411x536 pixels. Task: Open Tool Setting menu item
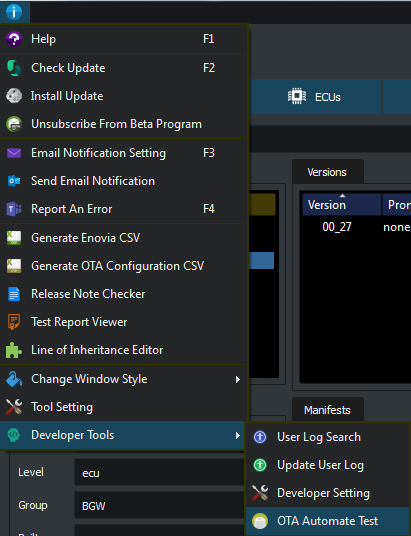click(x=123, y=407)
